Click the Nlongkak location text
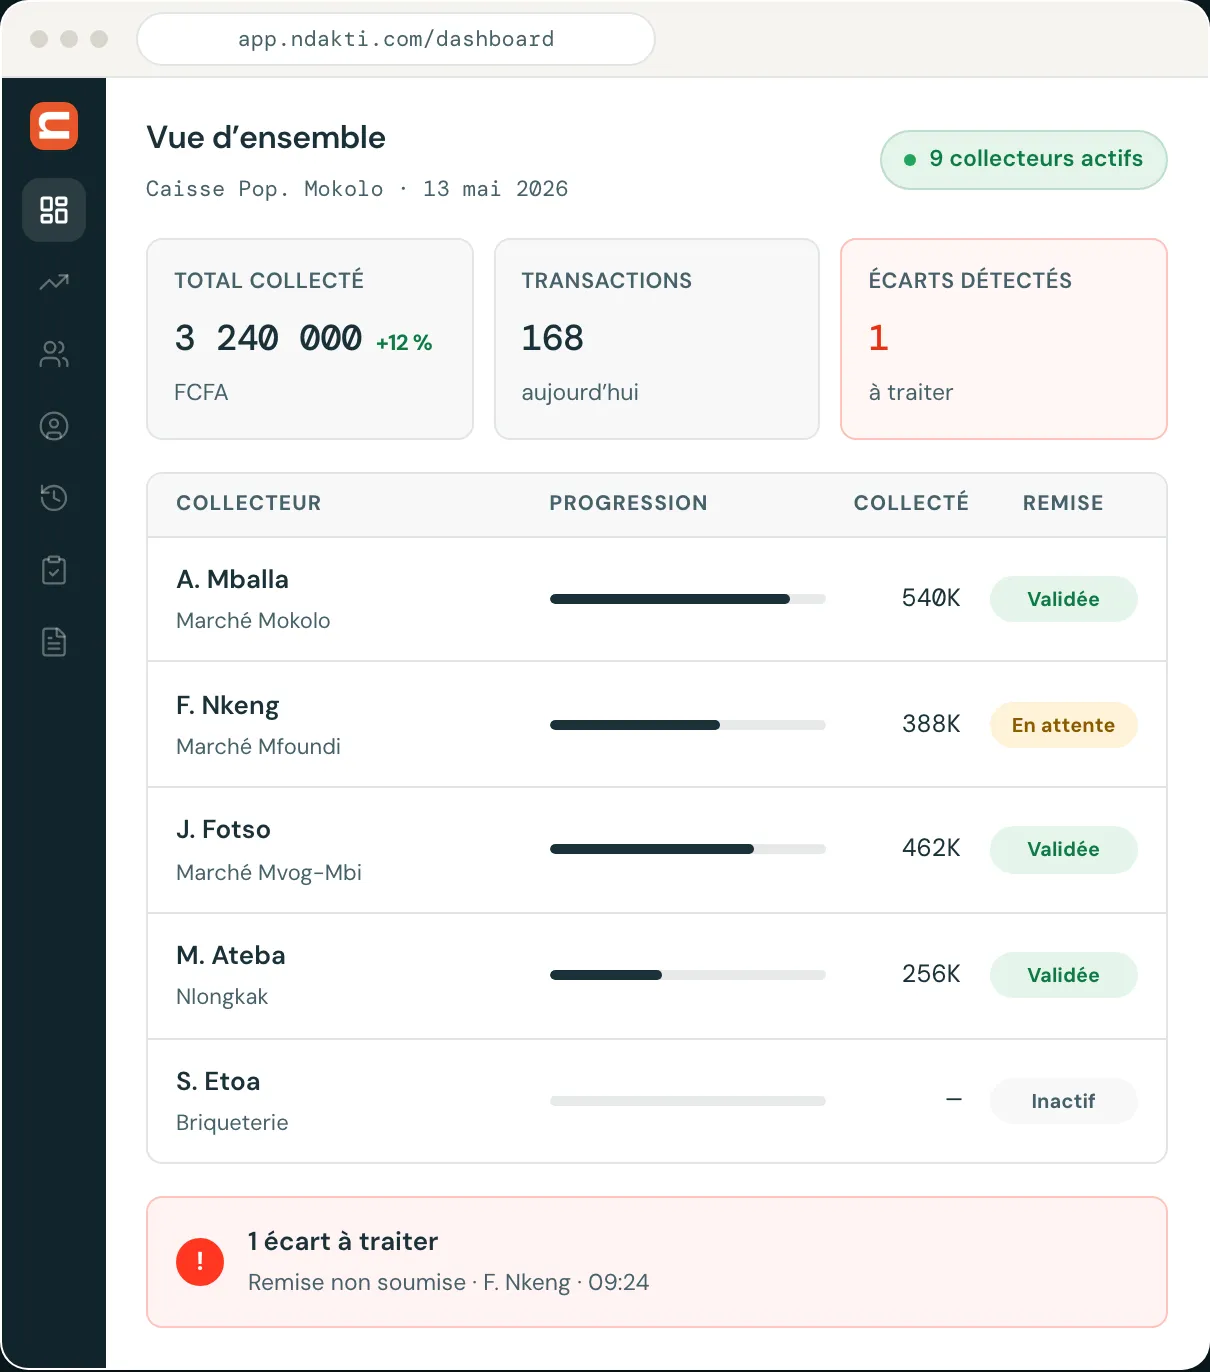1210x1372 pixels. pyautogui.click(x=222, y=997)
